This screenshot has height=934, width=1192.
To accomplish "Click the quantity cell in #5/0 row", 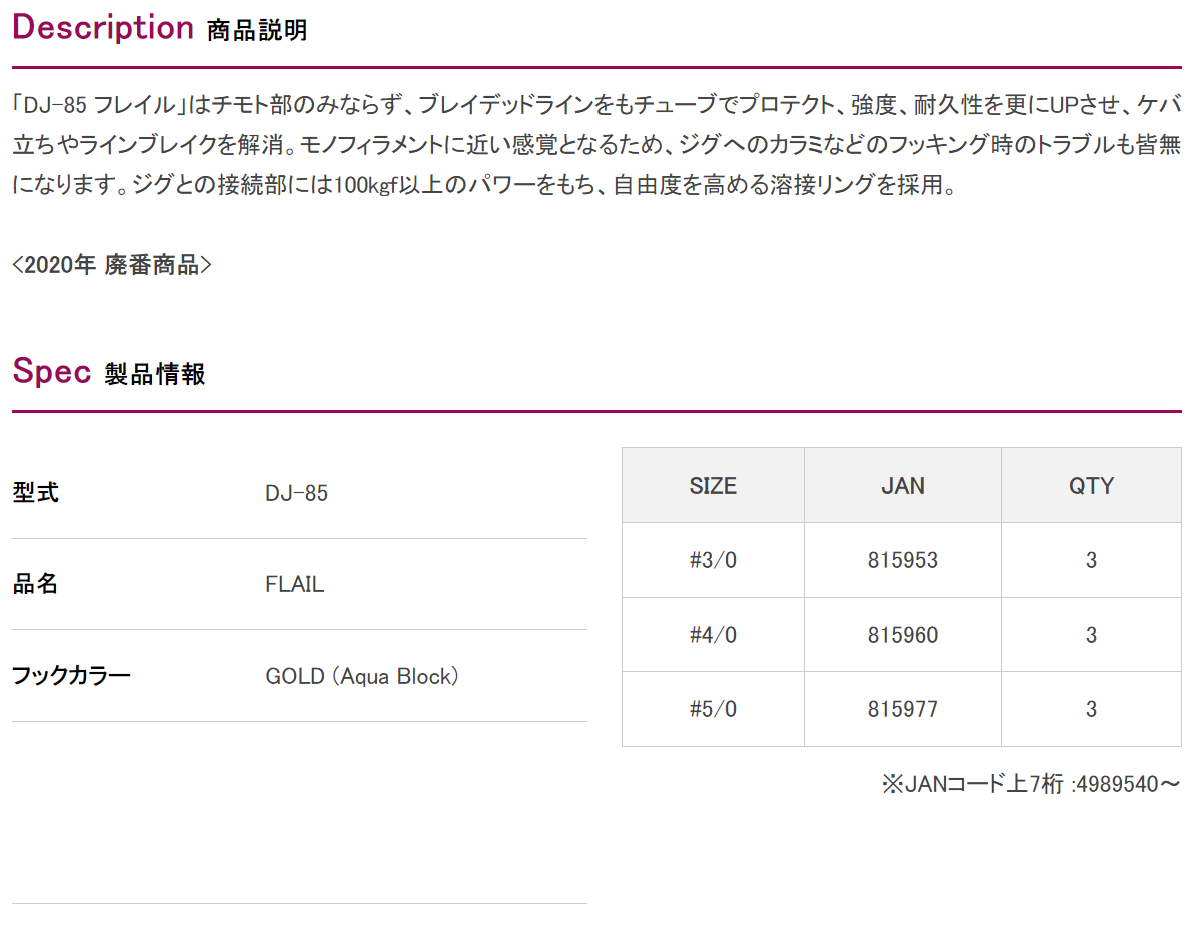I will pos(1091,709).
